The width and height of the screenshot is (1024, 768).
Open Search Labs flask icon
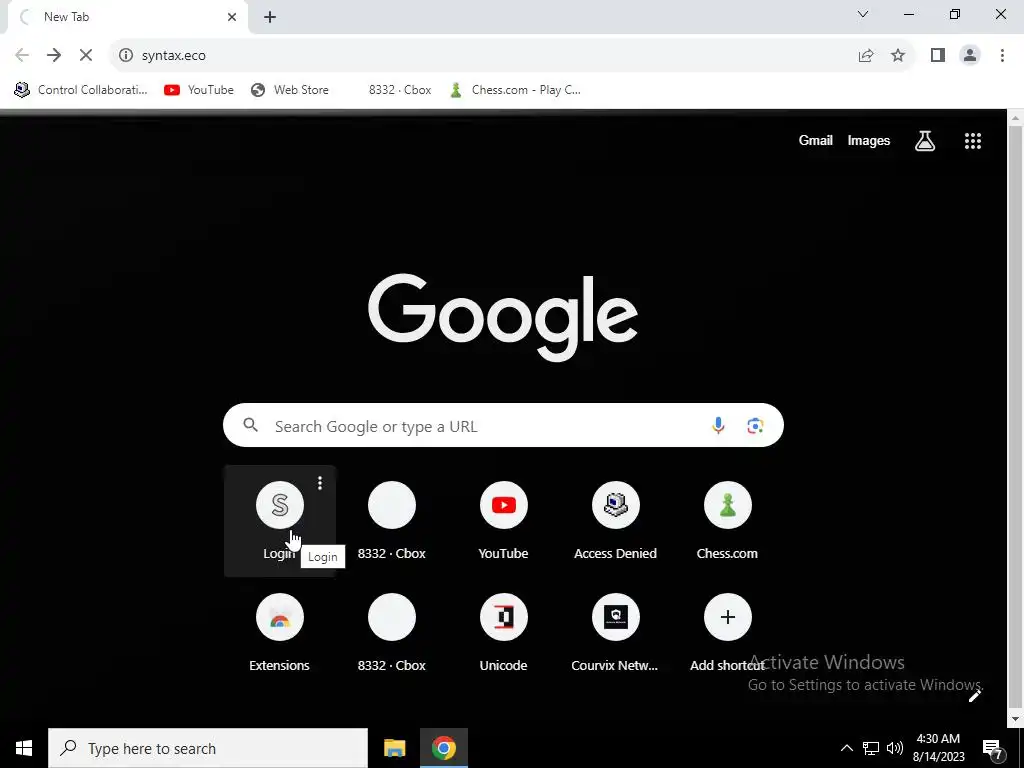tap(925, 140)
